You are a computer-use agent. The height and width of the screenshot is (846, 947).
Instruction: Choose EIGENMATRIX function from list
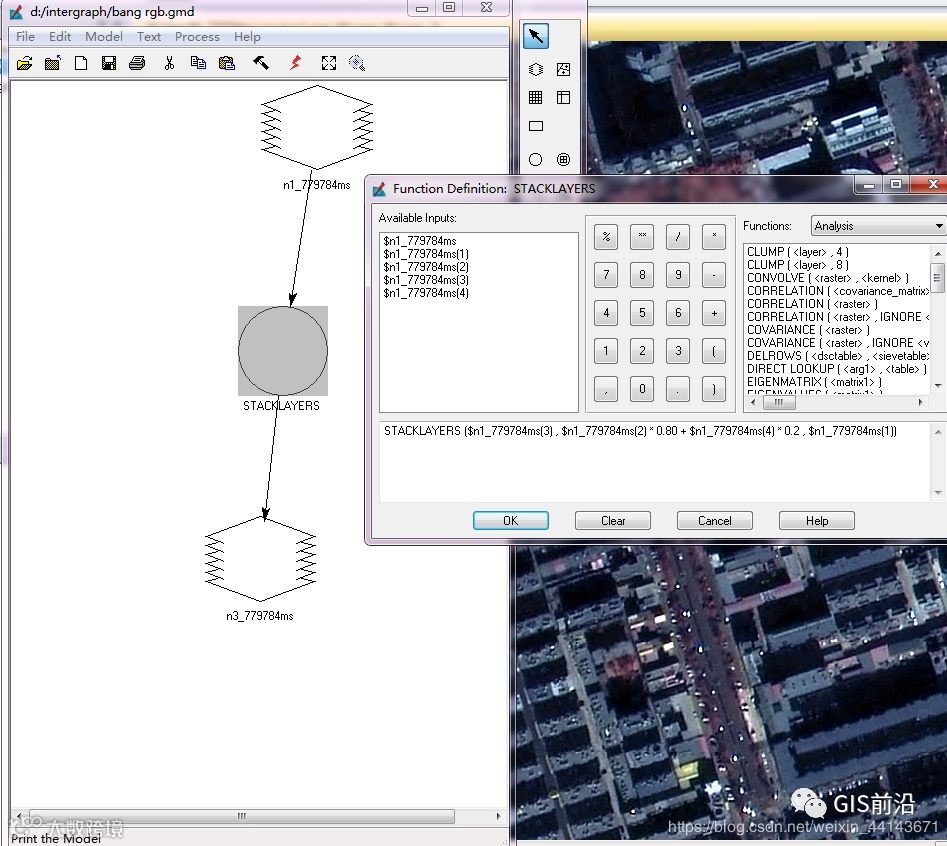(814, 382)
